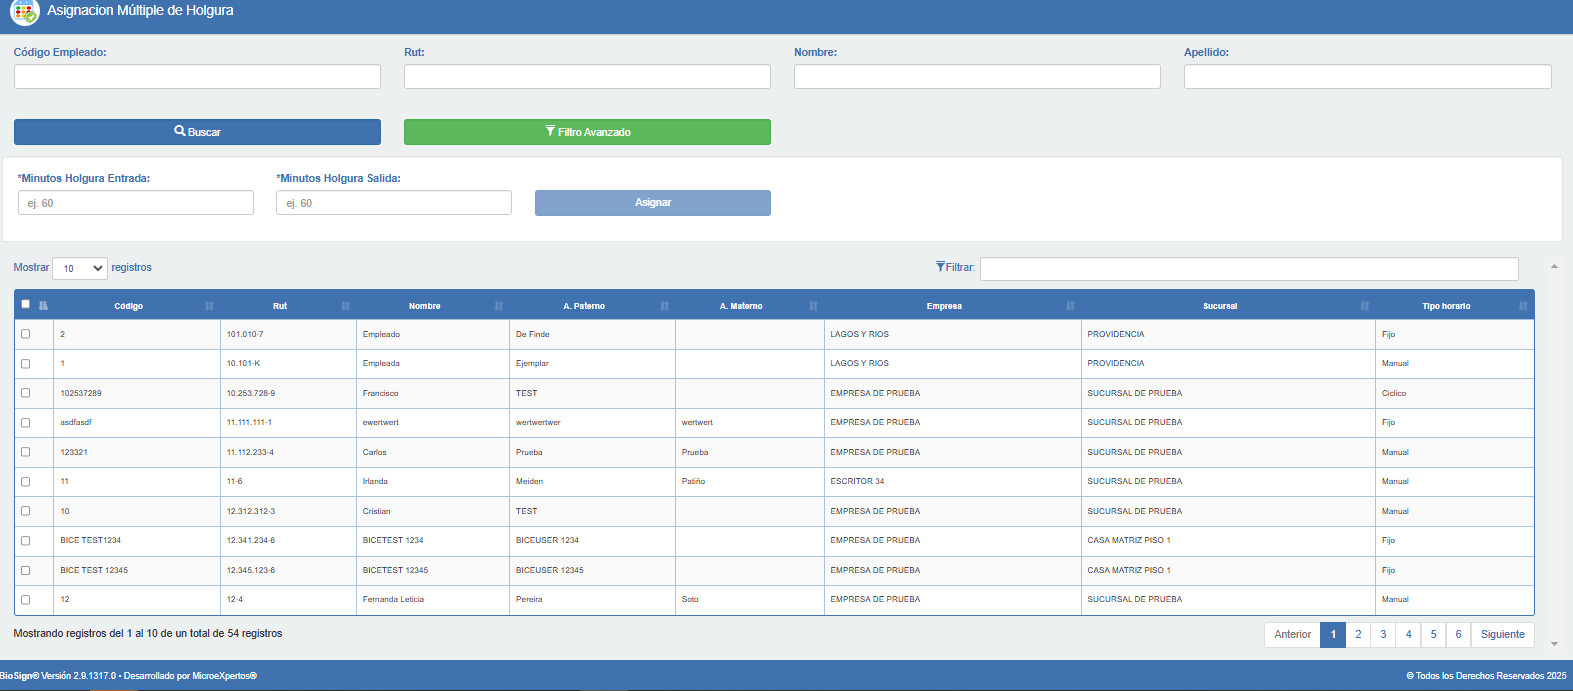Screen dimensions: 1573x691
Task: Focus the Apellido search field
Action: pos(1368,77)
